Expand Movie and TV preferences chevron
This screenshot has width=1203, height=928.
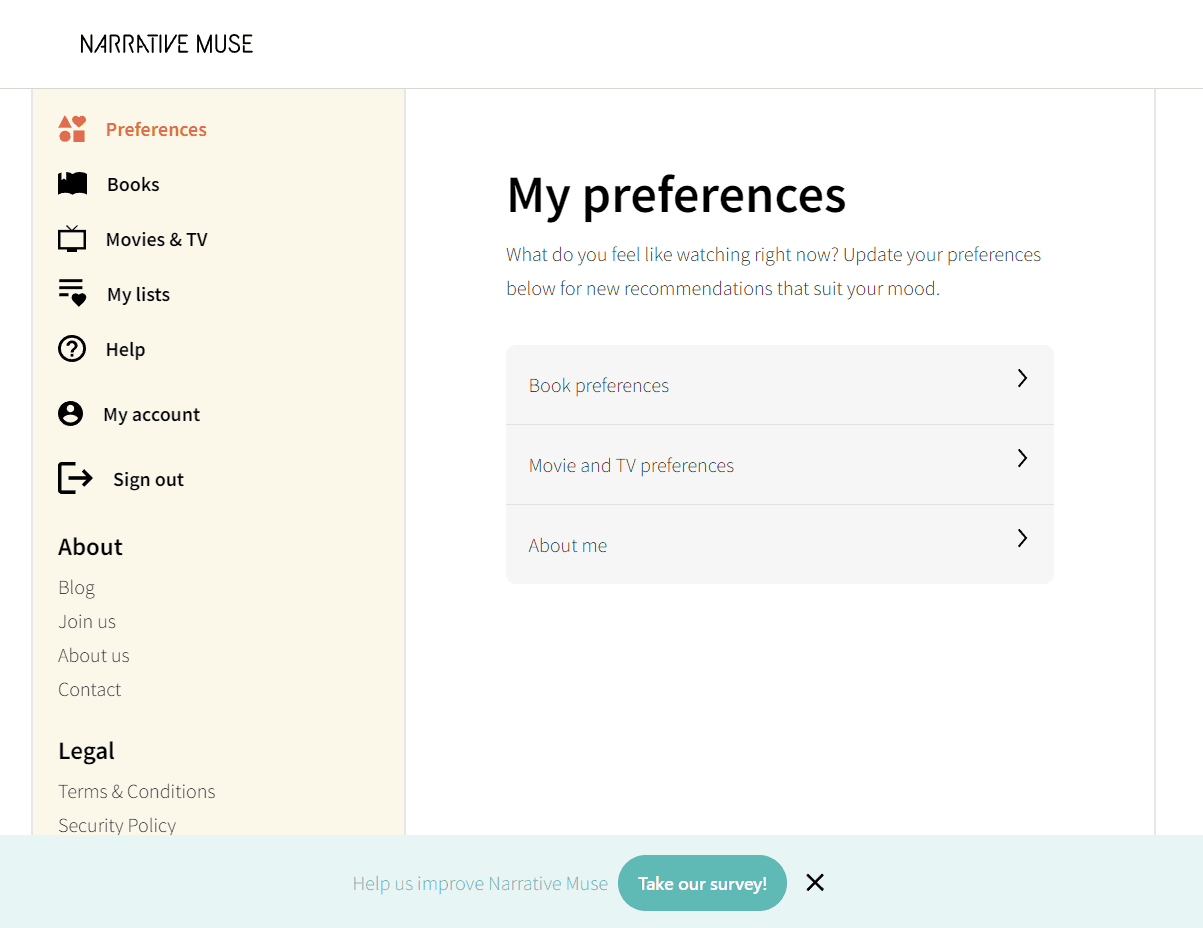pos(1022,458)
